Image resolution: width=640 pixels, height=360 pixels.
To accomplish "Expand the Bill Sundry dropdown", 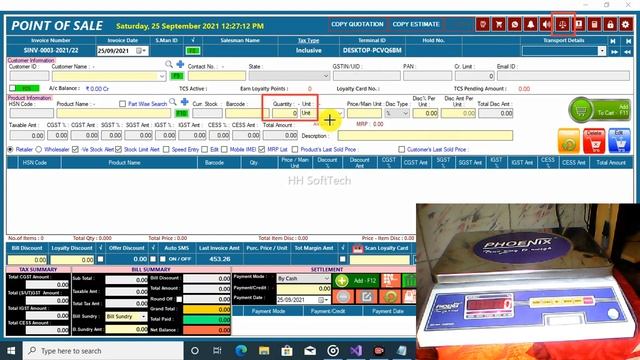I will coord(143,316).
